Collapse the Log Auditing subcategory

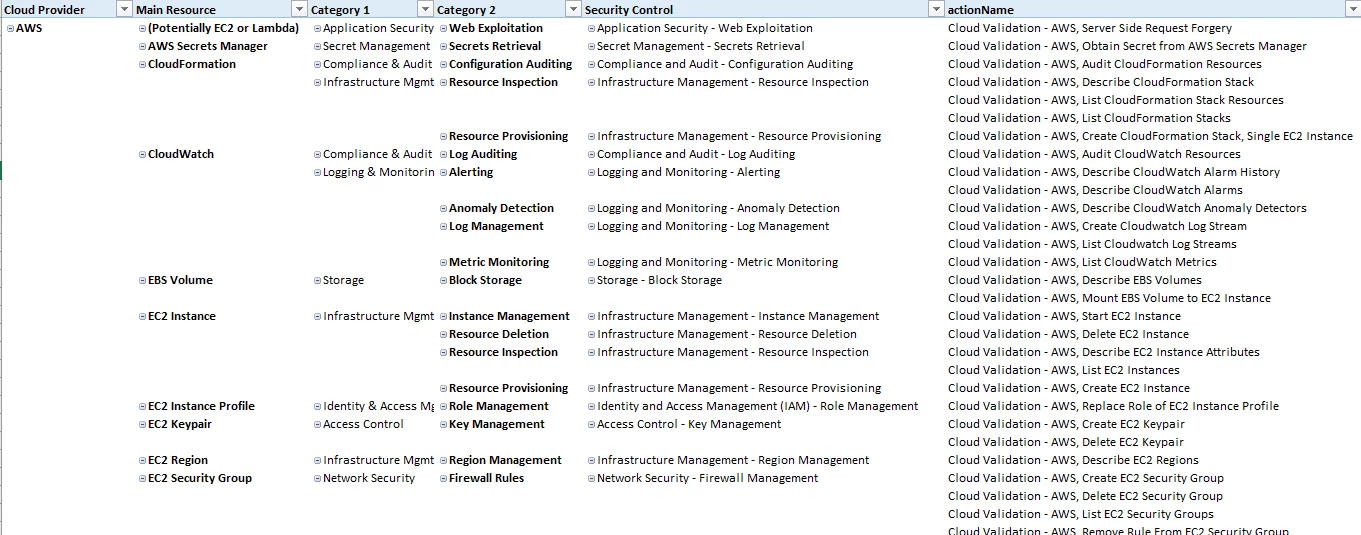coord(443,155)
